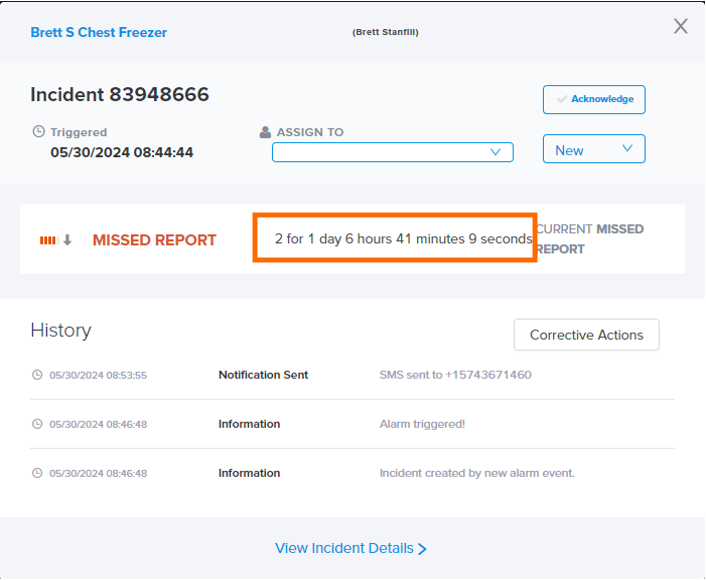Click the MISSED REPORT red label

[x=154, y=240]
